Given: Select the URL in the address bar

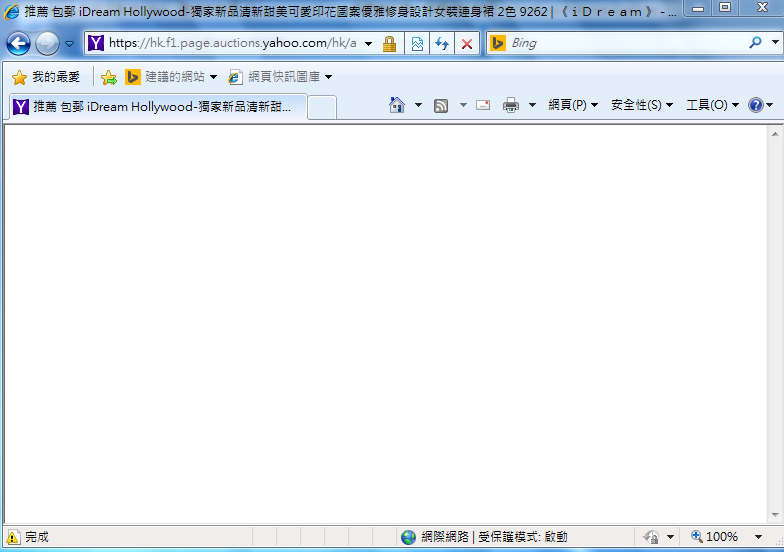Looking at the screenshot, I should 233,44.
